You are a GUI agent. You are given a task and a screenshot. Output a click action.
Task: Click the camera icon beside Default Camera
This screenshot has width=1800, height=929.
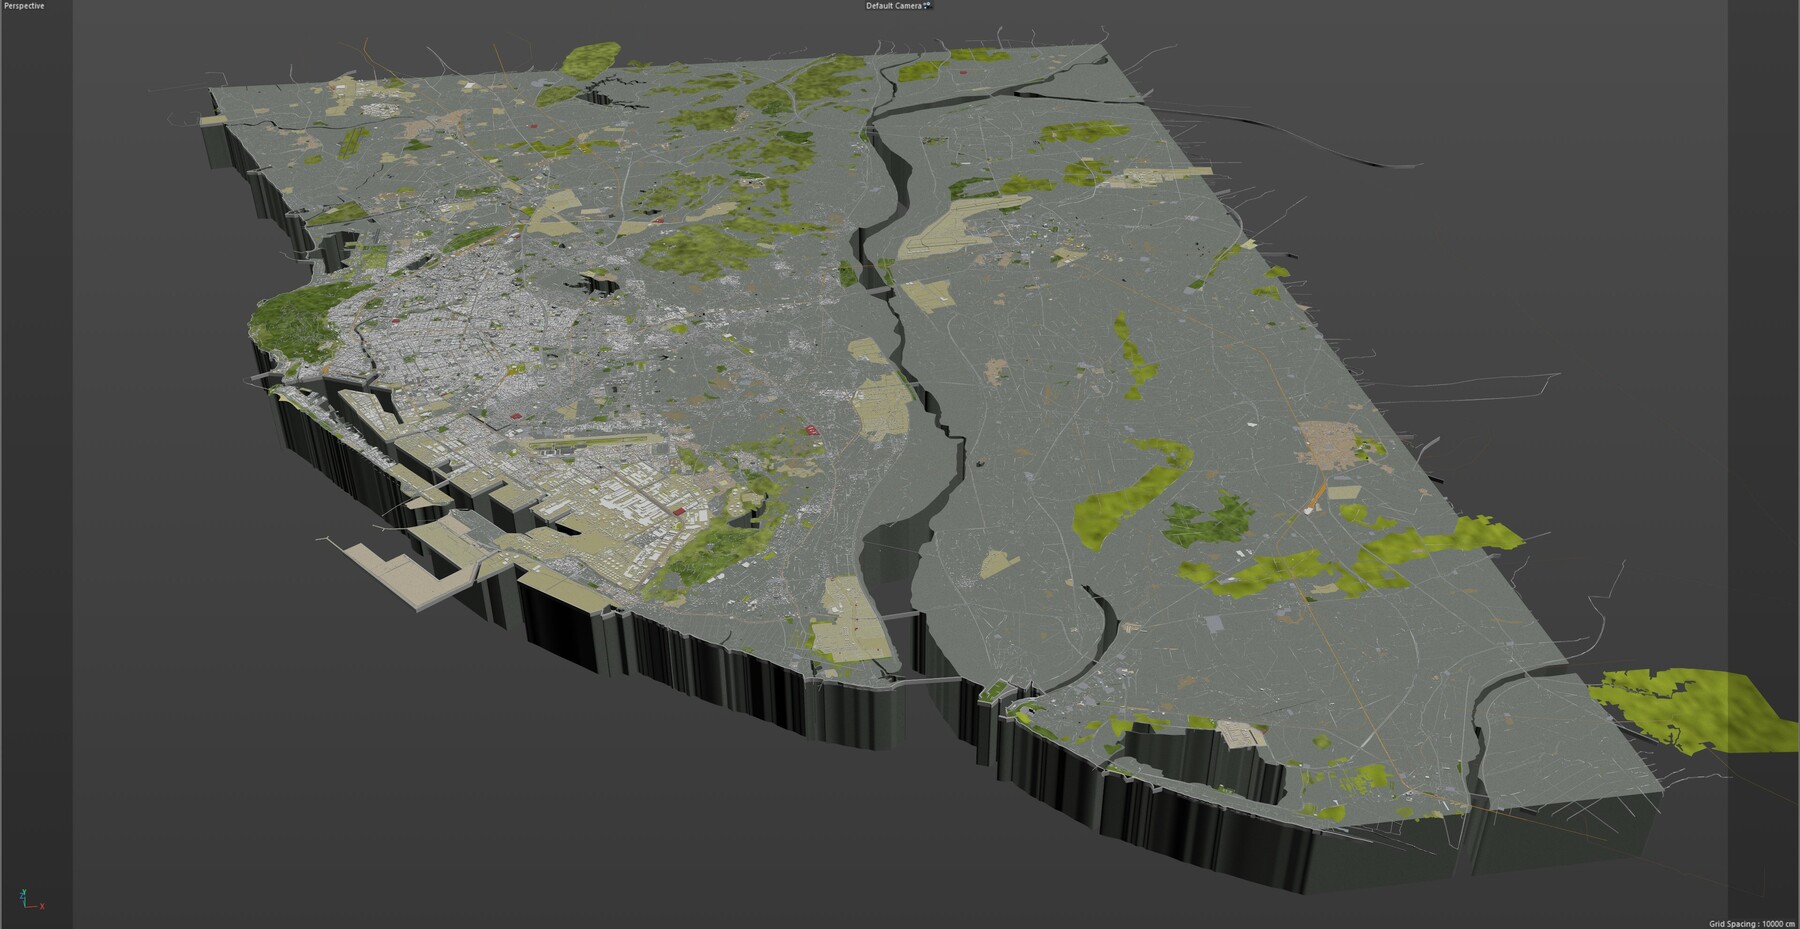click(x=927, y=6)
